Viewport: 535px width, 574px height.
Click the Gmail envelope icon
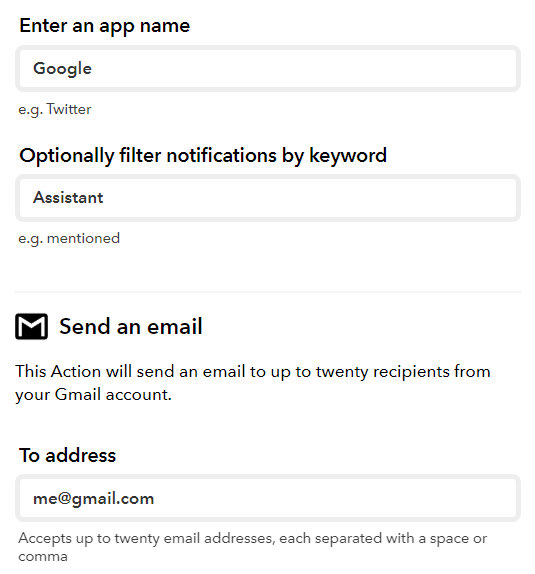31,326
